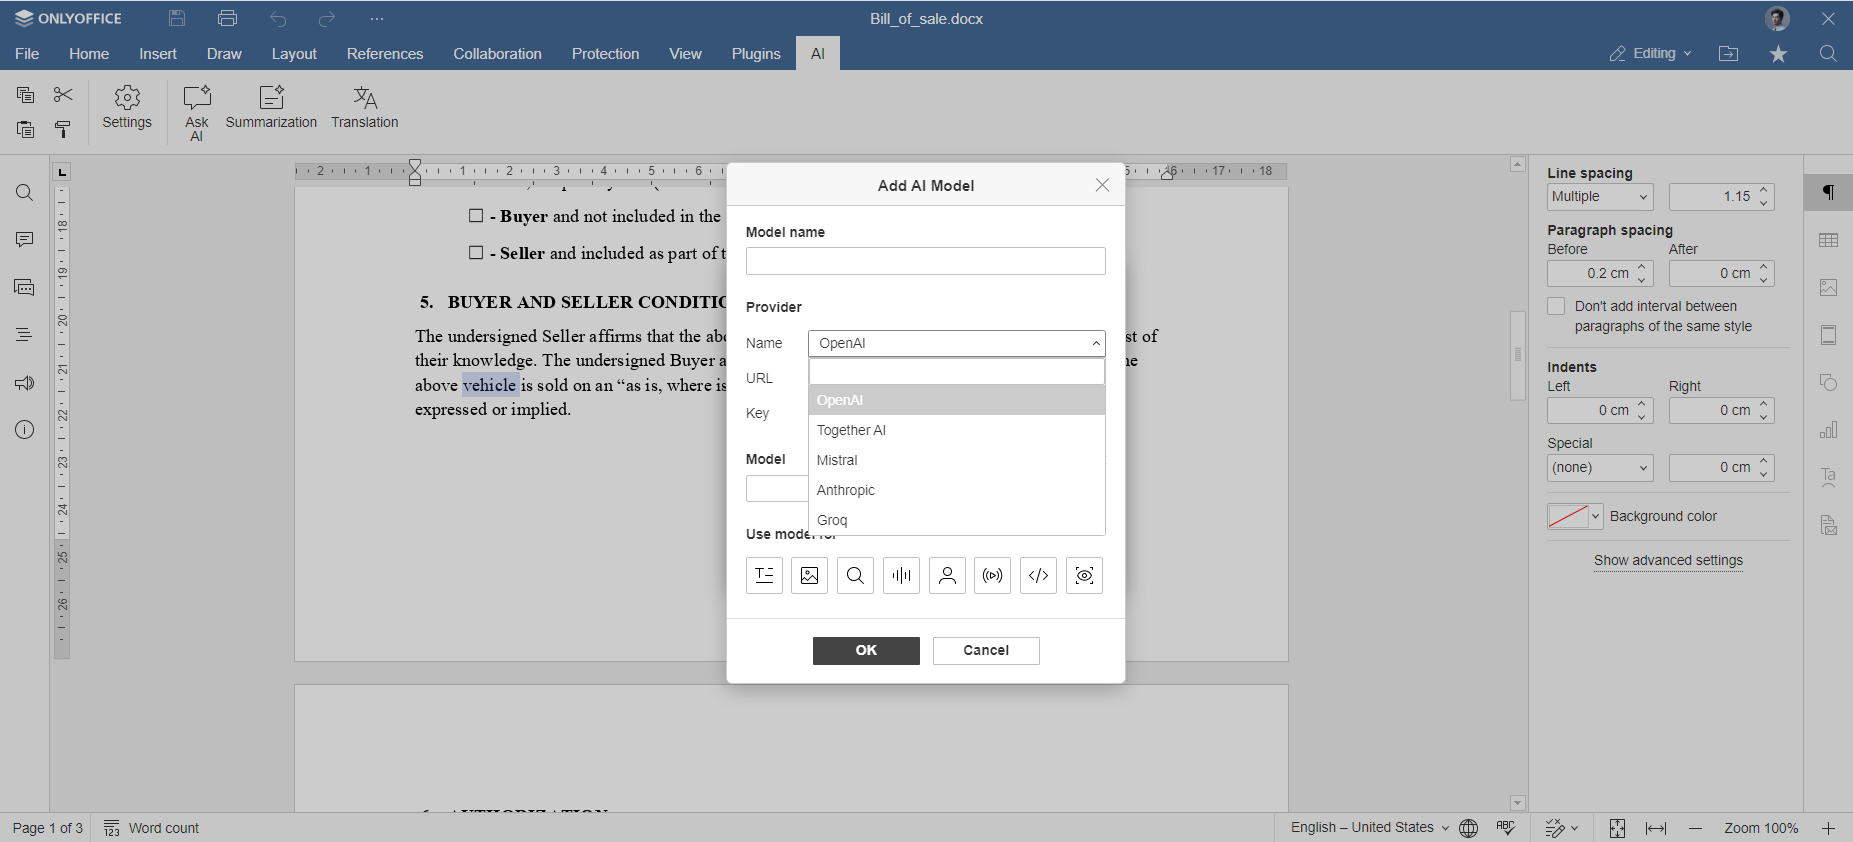Select the vision eye capability icon
The width and height of the screenshot is (1853, 842).
(1084, 575)
